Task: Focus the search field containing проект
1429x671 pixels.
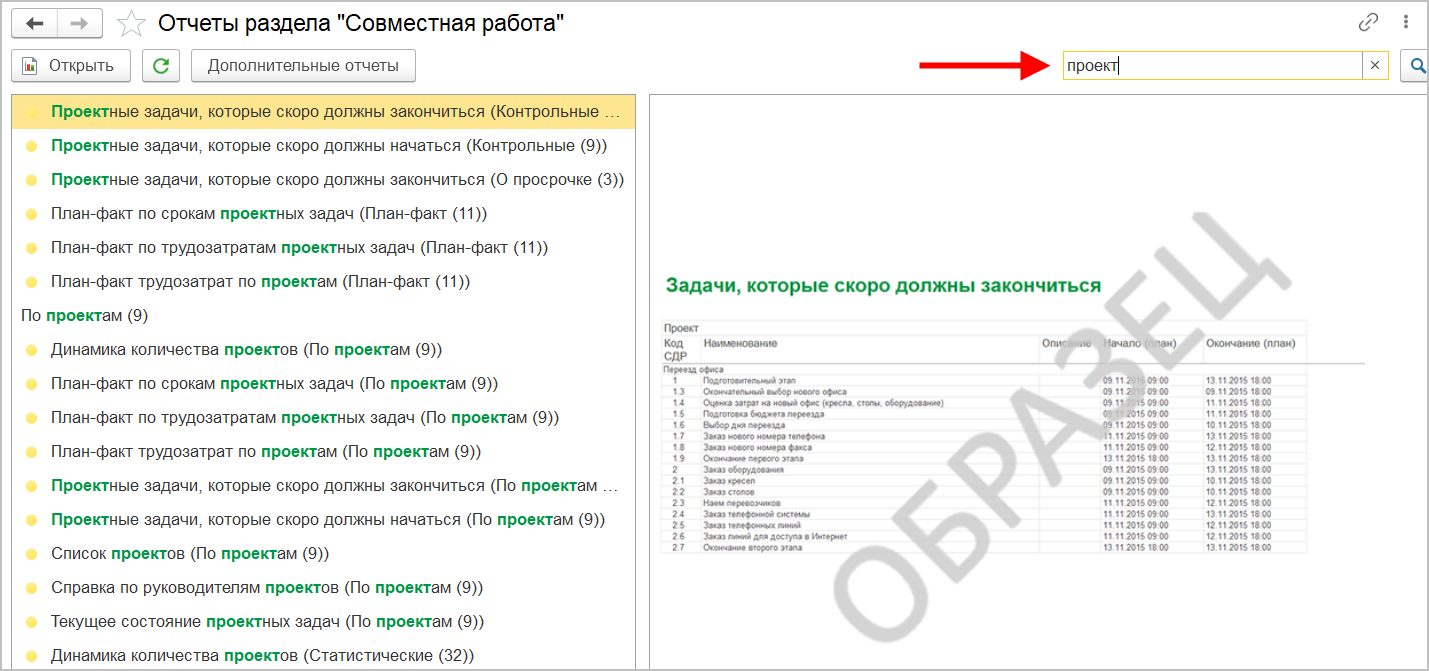Action: [x=1212, y=66]
